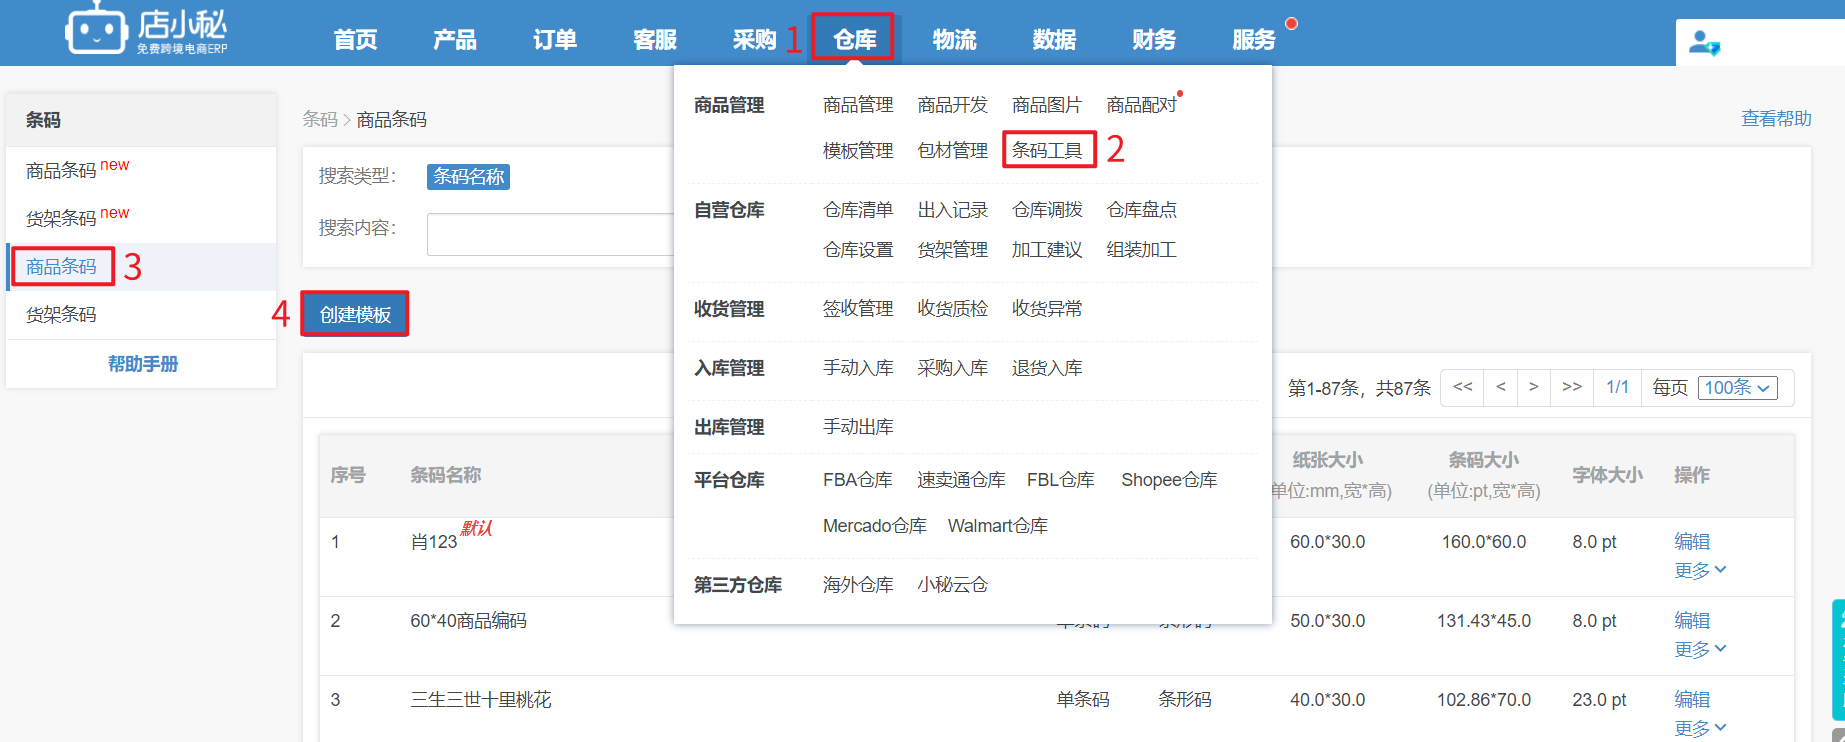Go to next page with > button
This screenshot has width=1845, height=742.
coord(1533,387)
